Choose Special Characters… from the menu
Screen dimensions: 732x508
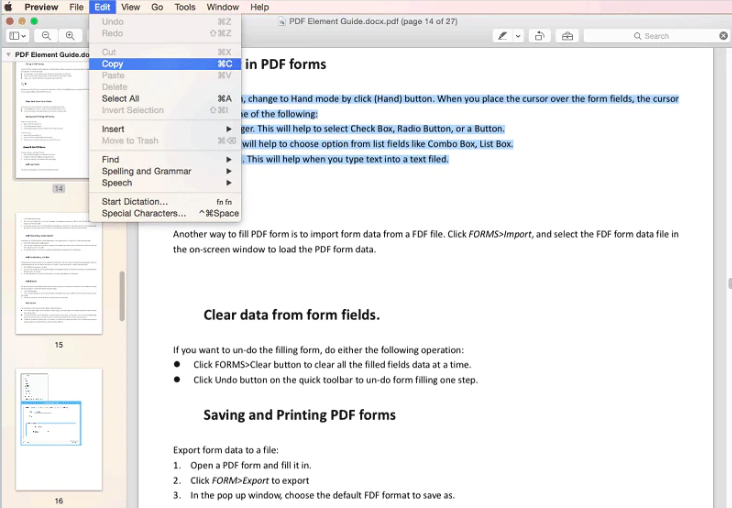tap(165, 213)
